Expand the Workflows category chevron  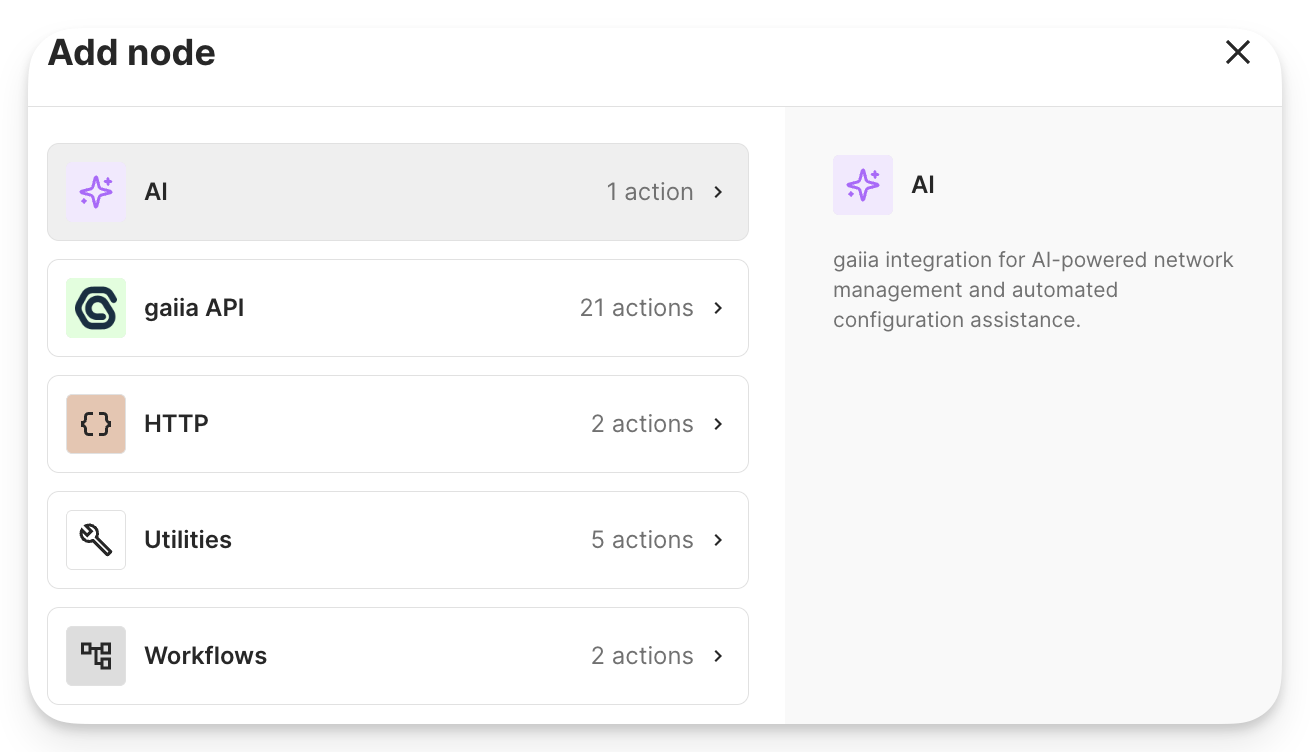717,656
